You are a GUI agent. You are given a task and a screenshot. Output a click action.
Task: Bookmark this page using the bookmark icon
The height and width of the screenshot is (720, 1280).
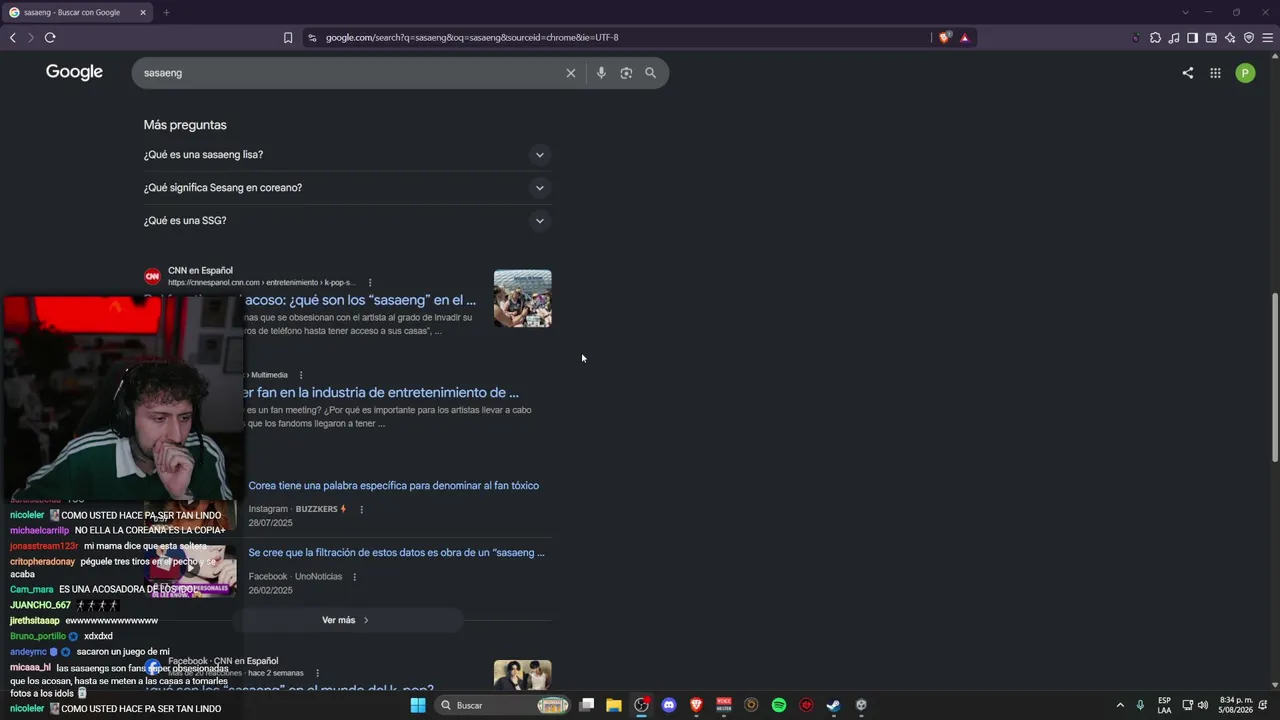coord(288,38)
